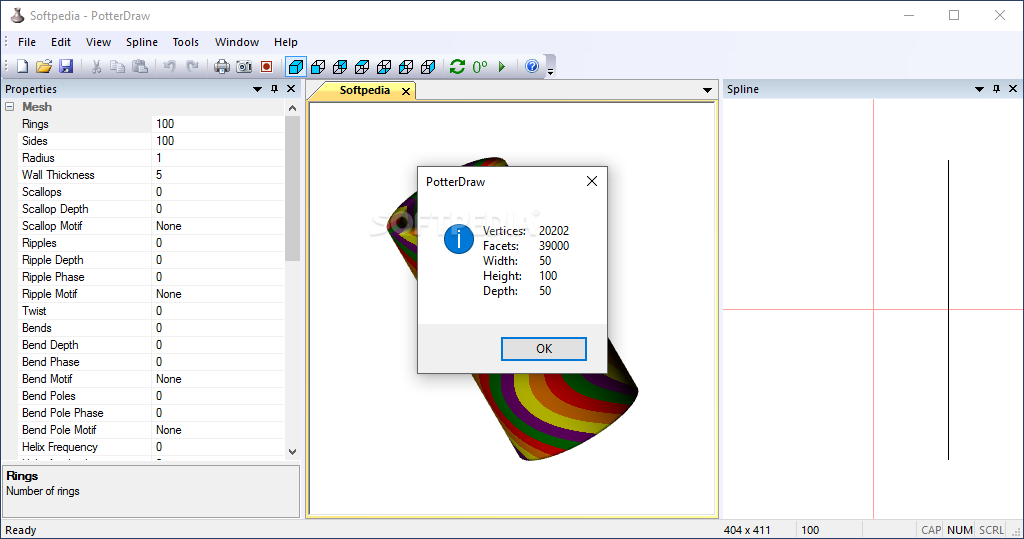Click the green refresh arrows icon
Viewport: 1024px width, 539px height.
457,66
